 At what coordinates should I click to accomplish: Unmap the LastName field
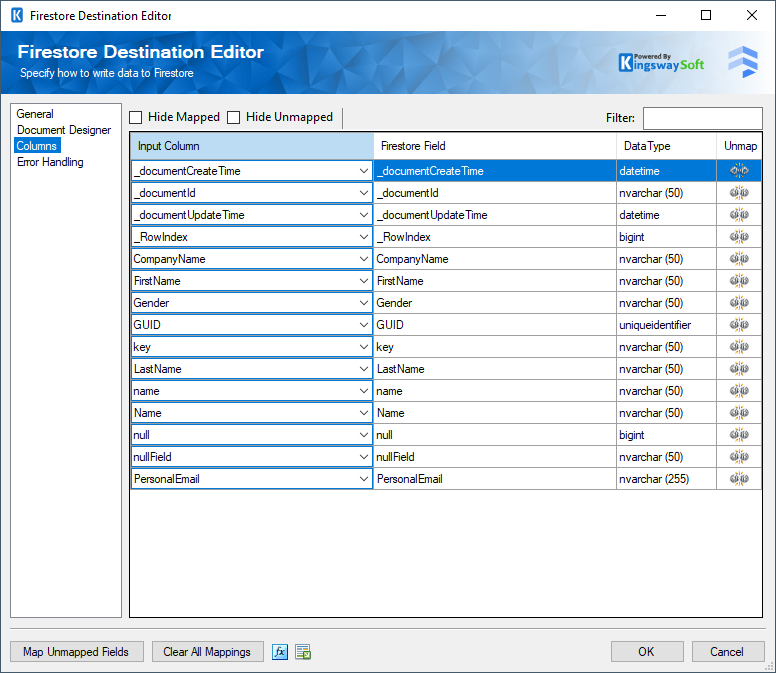[739, 369]
